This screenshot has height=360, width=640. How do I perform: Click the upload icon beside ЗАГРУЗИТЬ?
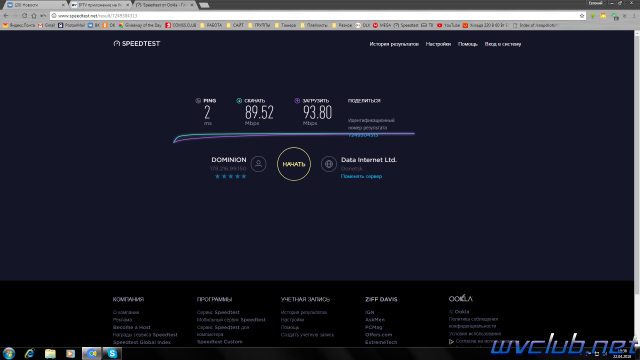pyautogui.click(x=297, y=100)
